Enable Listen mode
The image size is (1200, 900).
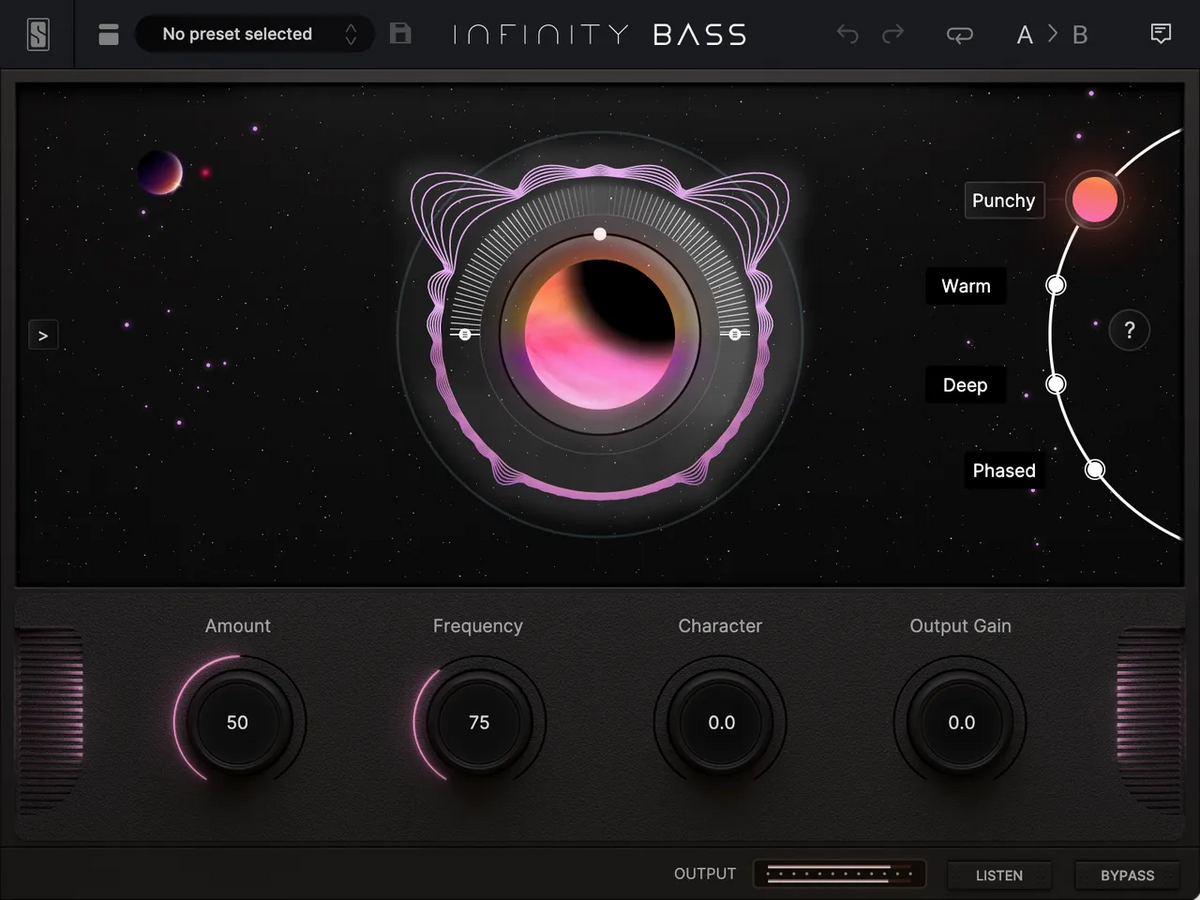click(x=999, y=875)
